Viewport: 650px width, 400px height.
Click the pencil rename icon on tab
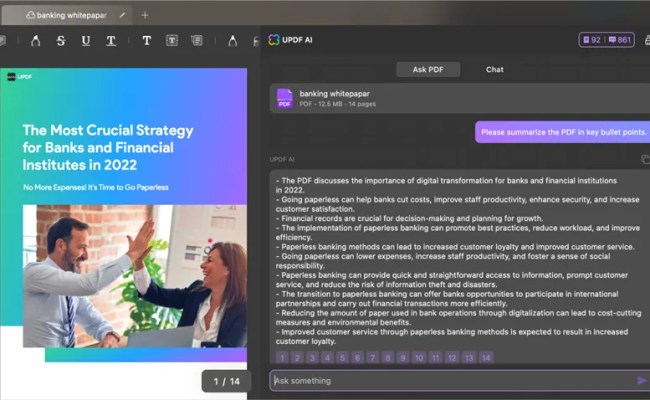pos(122,15)
